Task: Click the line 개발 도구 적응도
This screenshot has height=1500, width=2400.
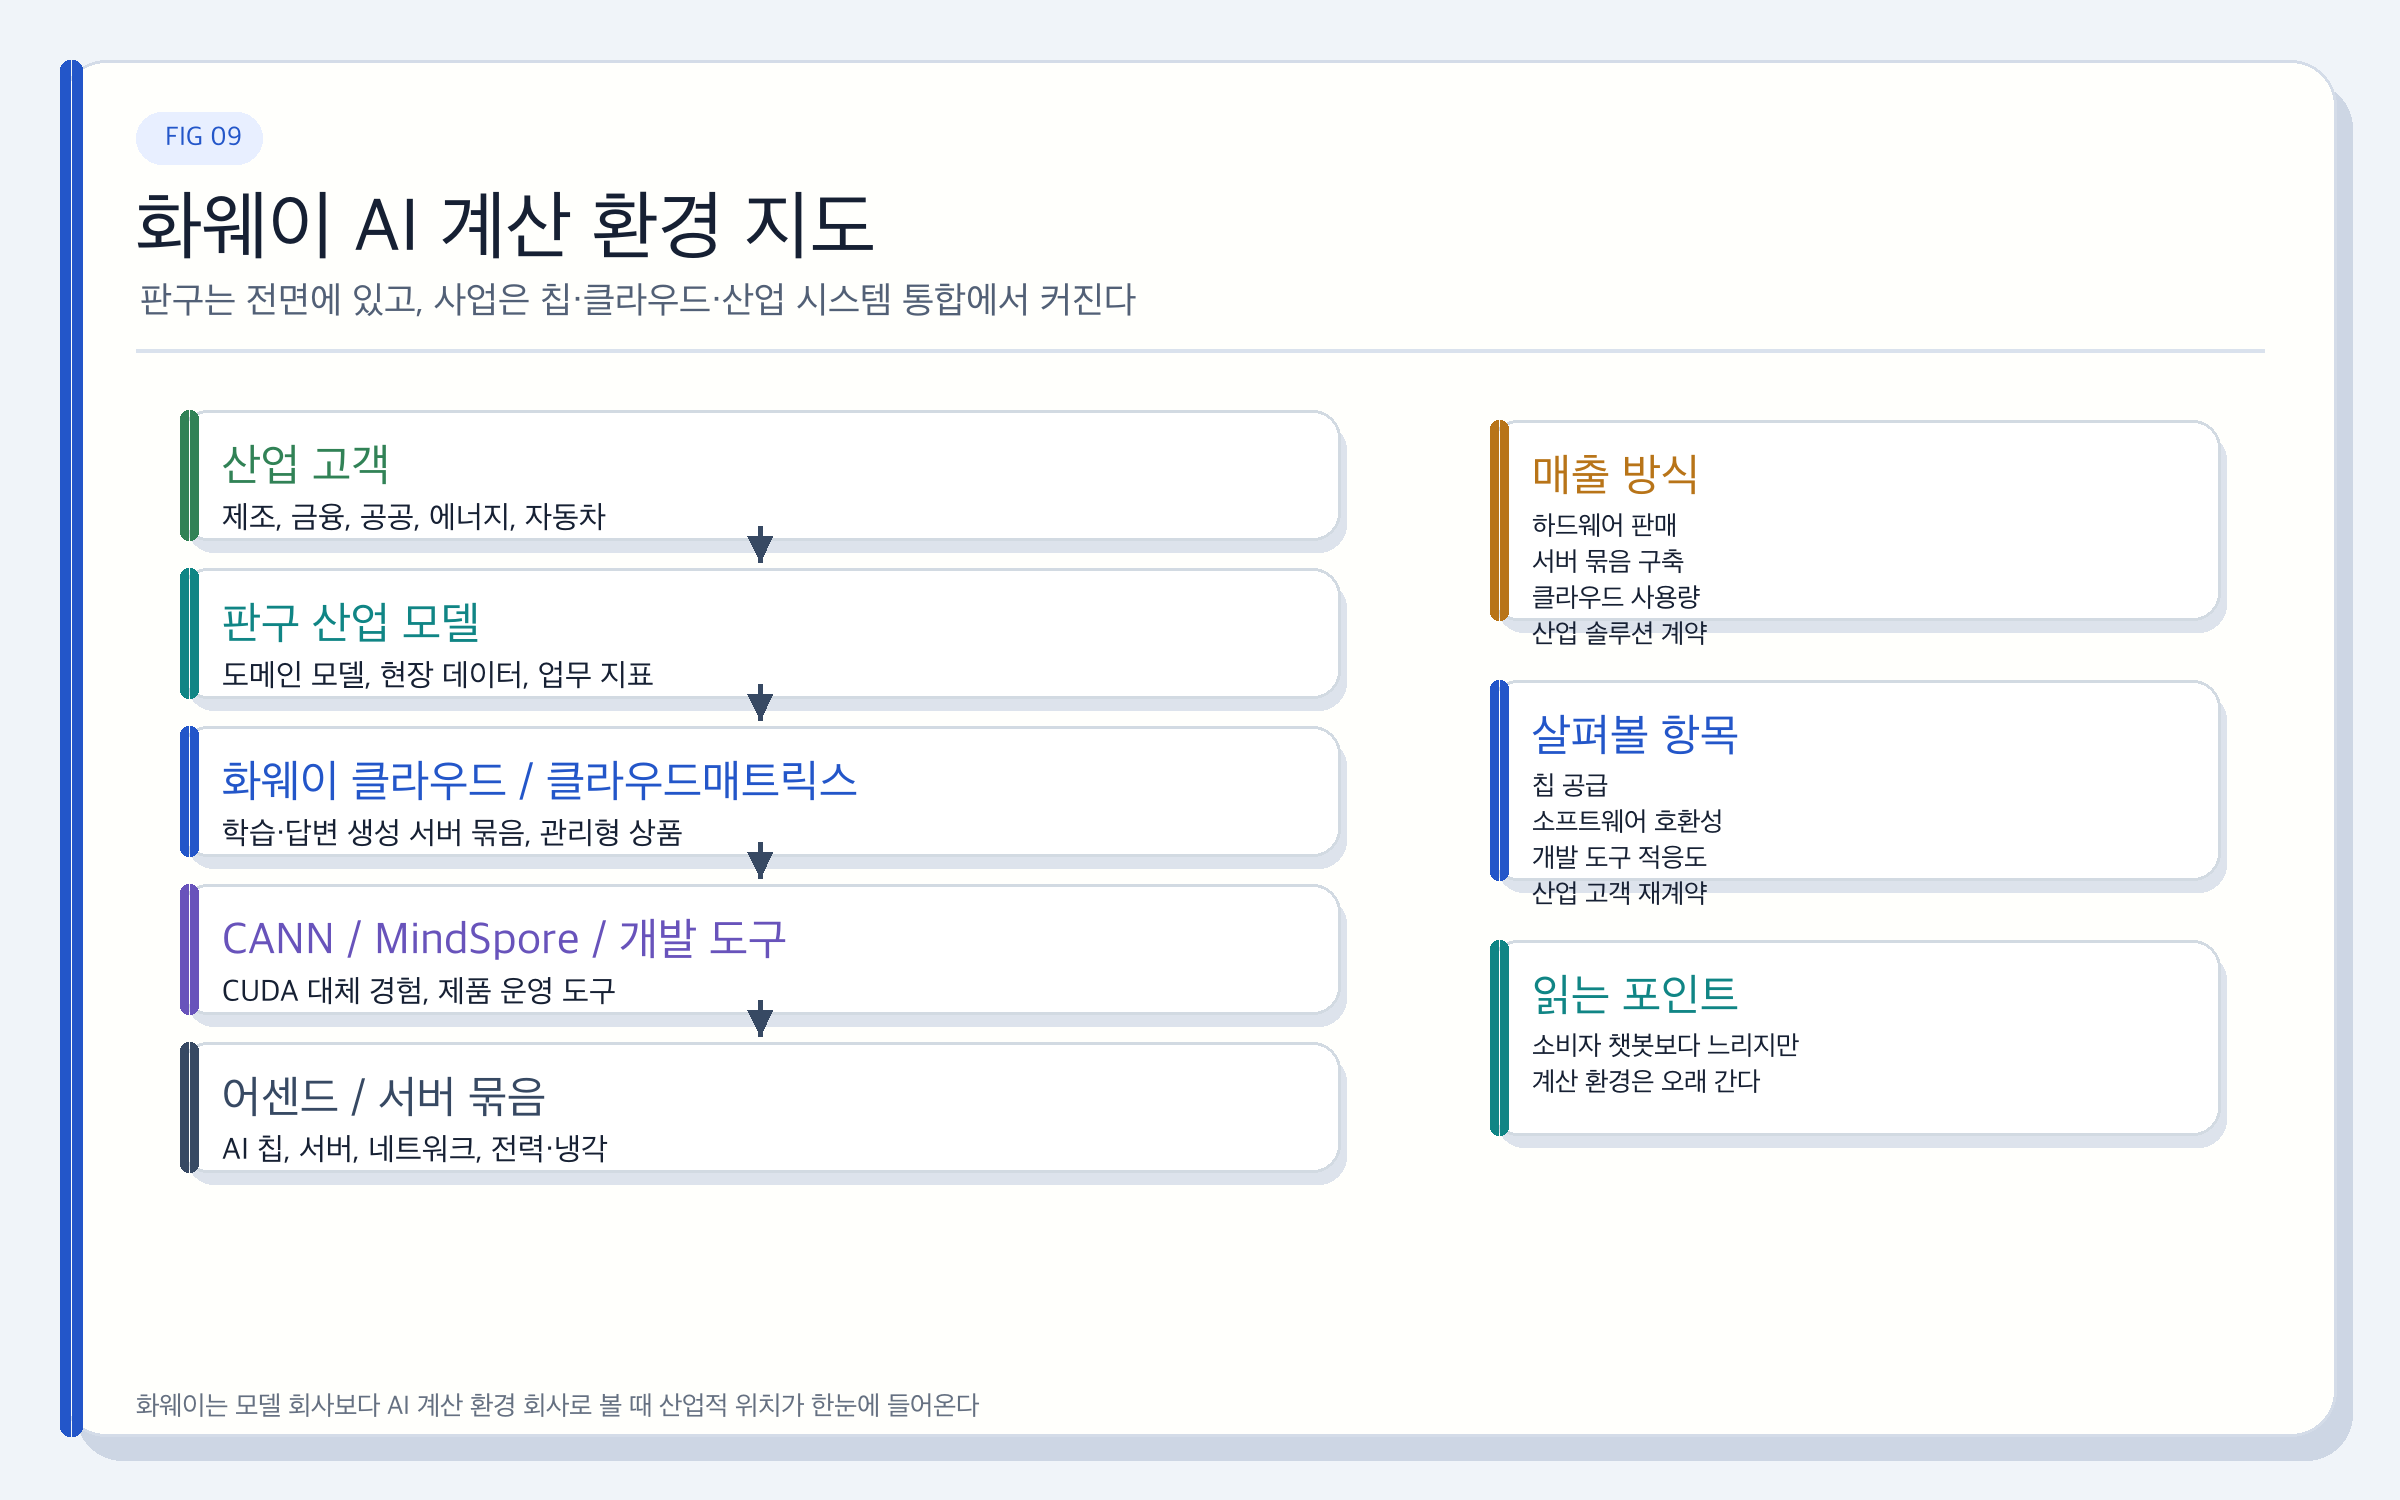Action: (1619, 857)
